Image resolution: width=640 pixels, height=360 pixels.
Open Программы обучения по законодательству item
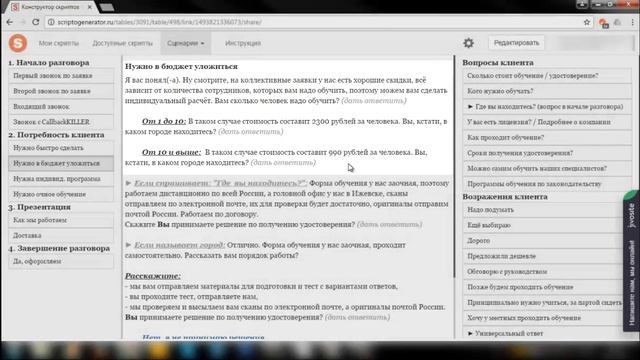coord(547,184)
